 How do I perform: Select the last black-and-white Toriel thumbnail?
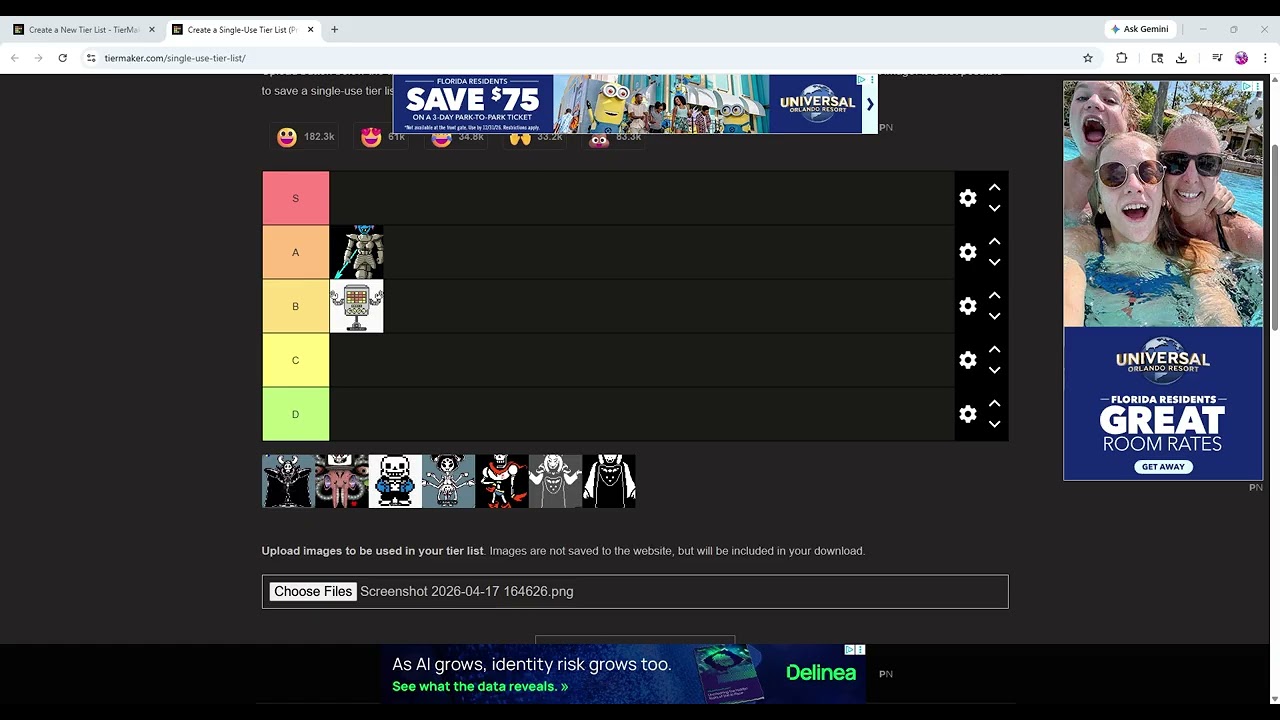coord(609,481)
